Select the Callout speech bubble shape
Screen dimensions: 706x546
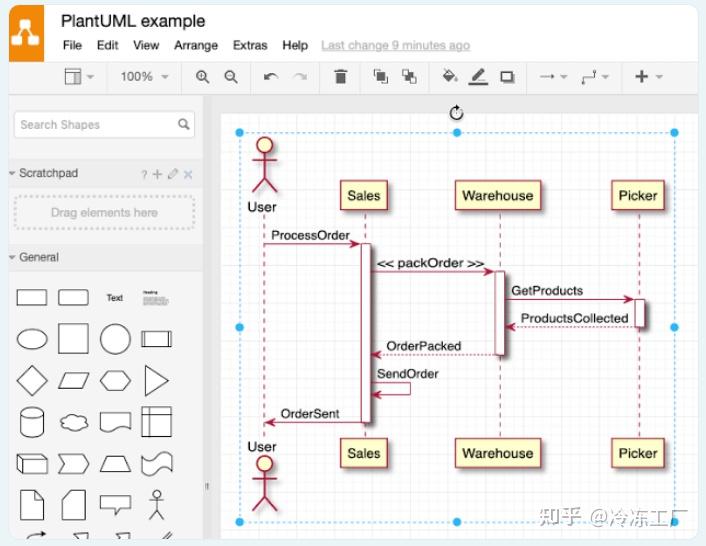(x=115, y=505)
